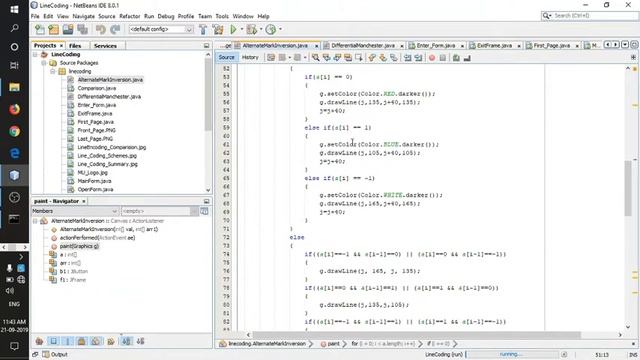Open the Debug Project dropdown arrow
The width and height of the screenshot is (640, 360).
pyautogui.click(x=261, y=29)
